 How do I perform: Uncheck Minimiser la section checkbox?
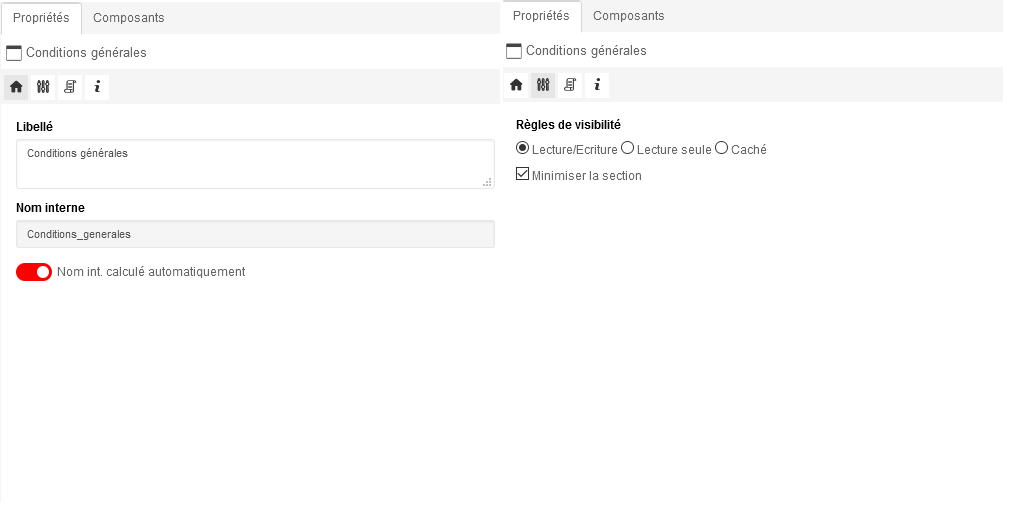click(522, 174)
